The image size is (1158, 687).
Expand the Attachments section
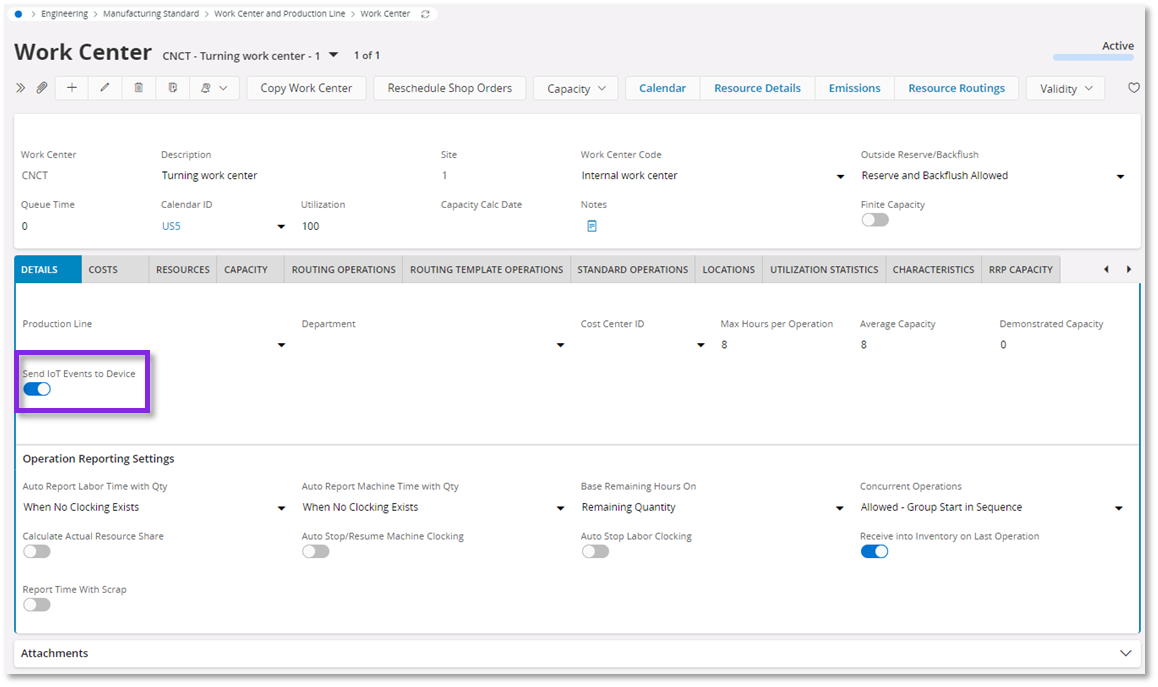[x=1125, y=653]
